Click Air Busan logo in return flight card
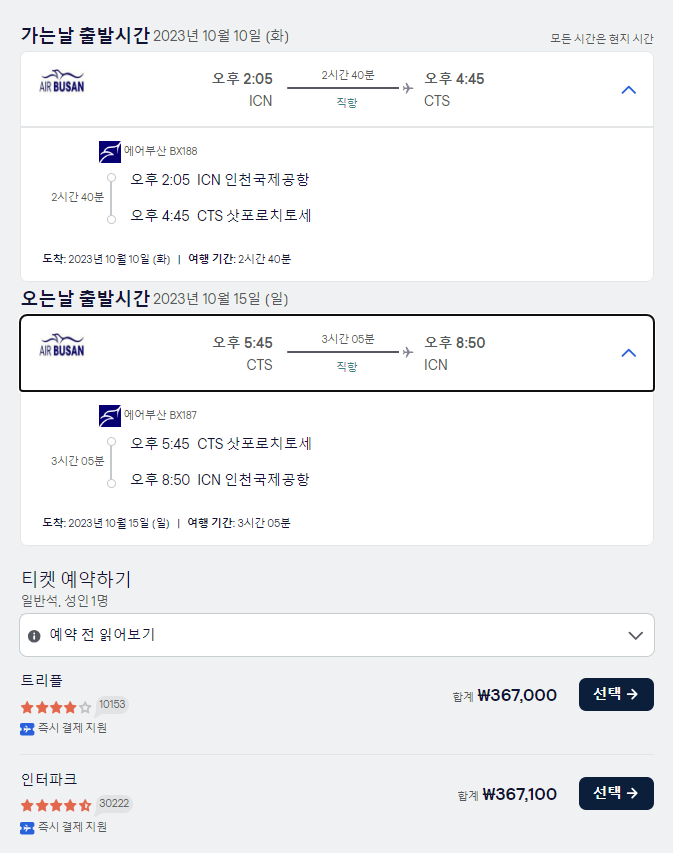This screenshot has width=673, height=853. point(62,345)
